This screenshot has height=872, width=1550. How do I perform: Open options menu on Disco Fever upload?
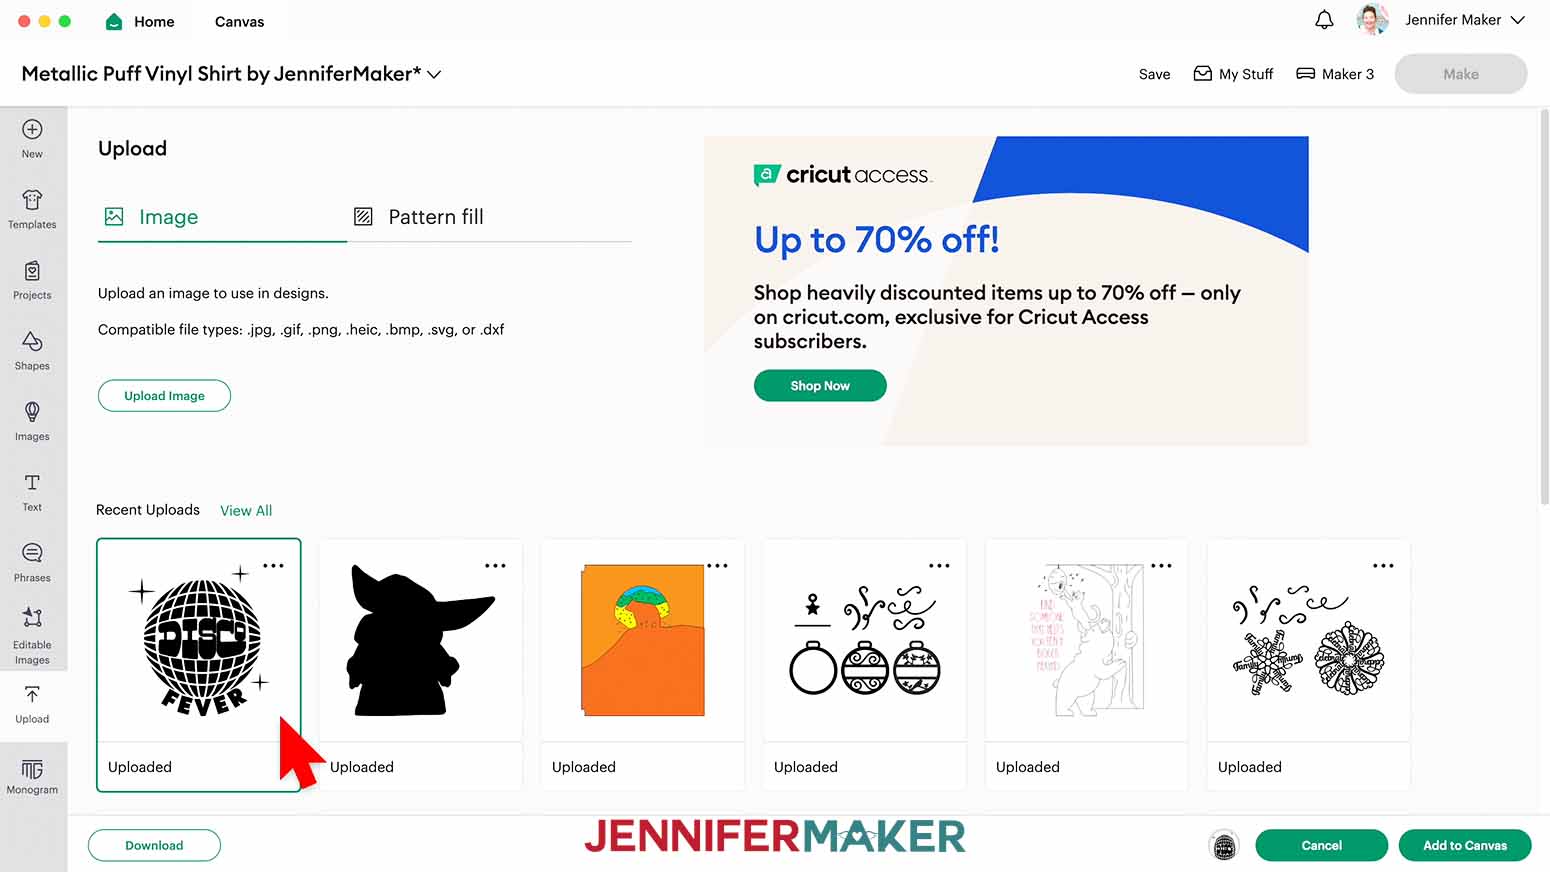[273, 565]
